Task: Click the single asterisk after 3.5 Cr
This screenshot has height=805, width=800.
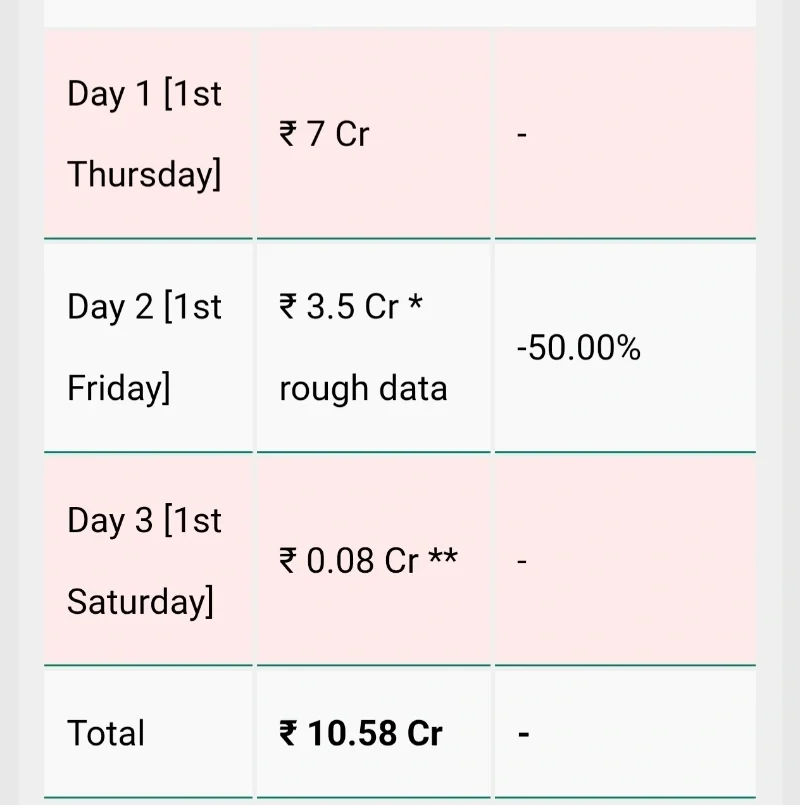Action: tap(415, 305)
